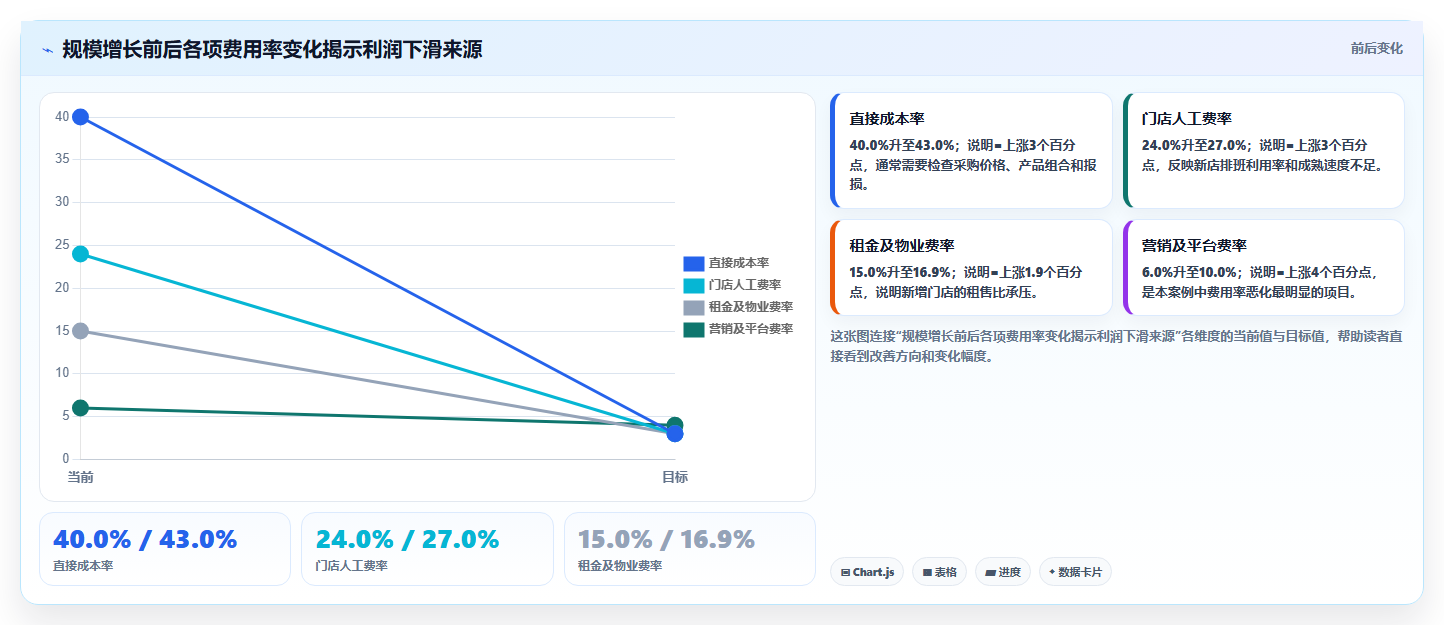
Task: Click the 目标 axis label
Action: (675, 477)
